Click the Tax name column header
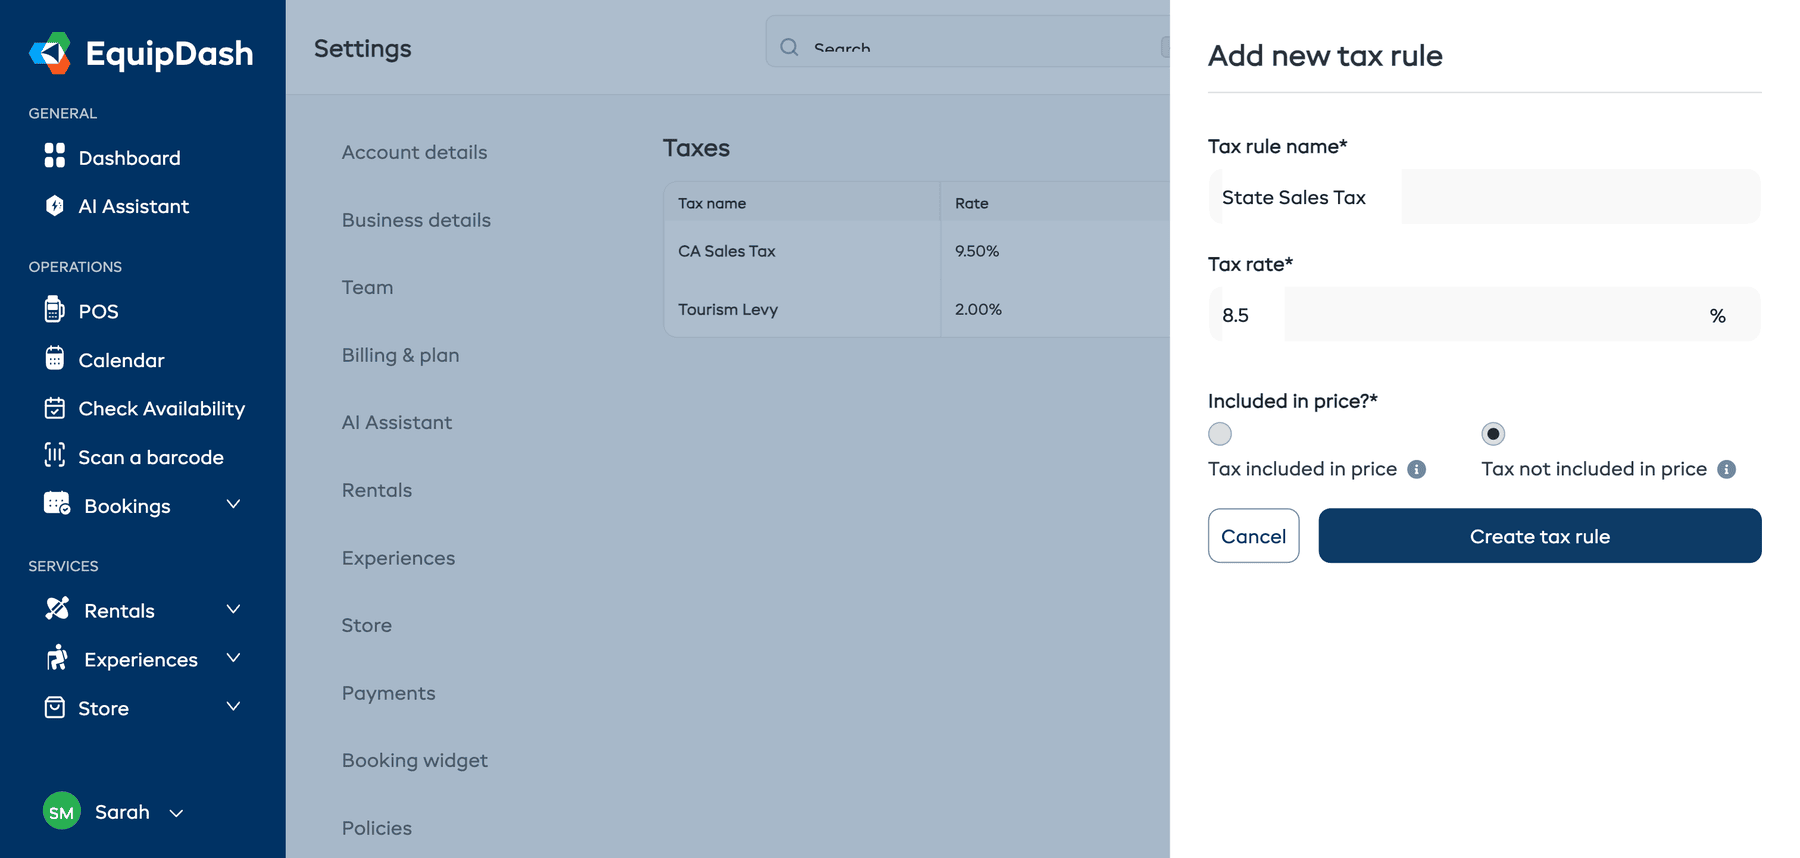The height and width of the screenshot is (858, 1800). coord(711,203)
